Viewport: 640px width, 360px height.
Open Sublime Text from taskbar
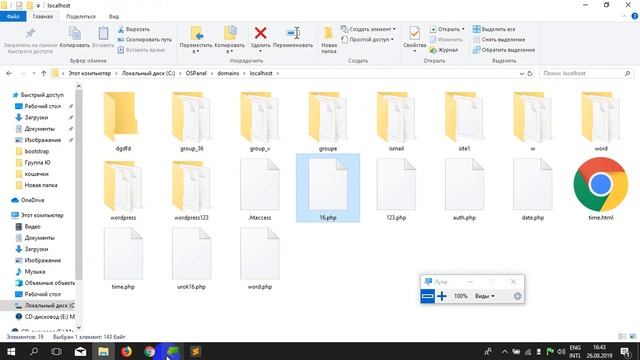(196, 351)
